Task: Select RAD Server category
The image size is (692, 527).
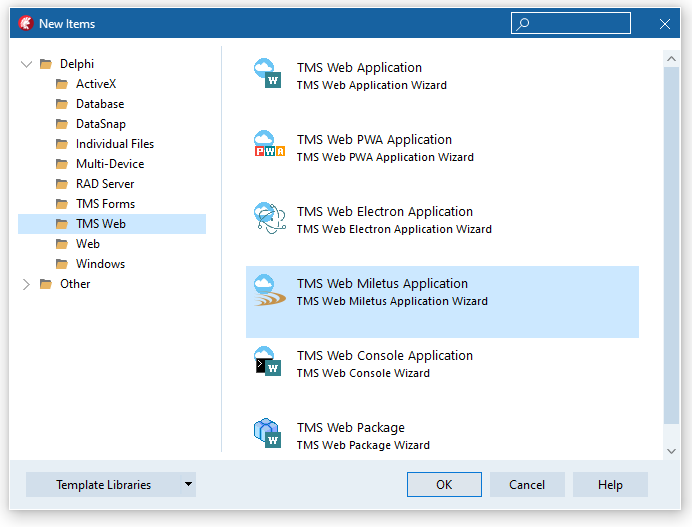Action: point(105,184)
